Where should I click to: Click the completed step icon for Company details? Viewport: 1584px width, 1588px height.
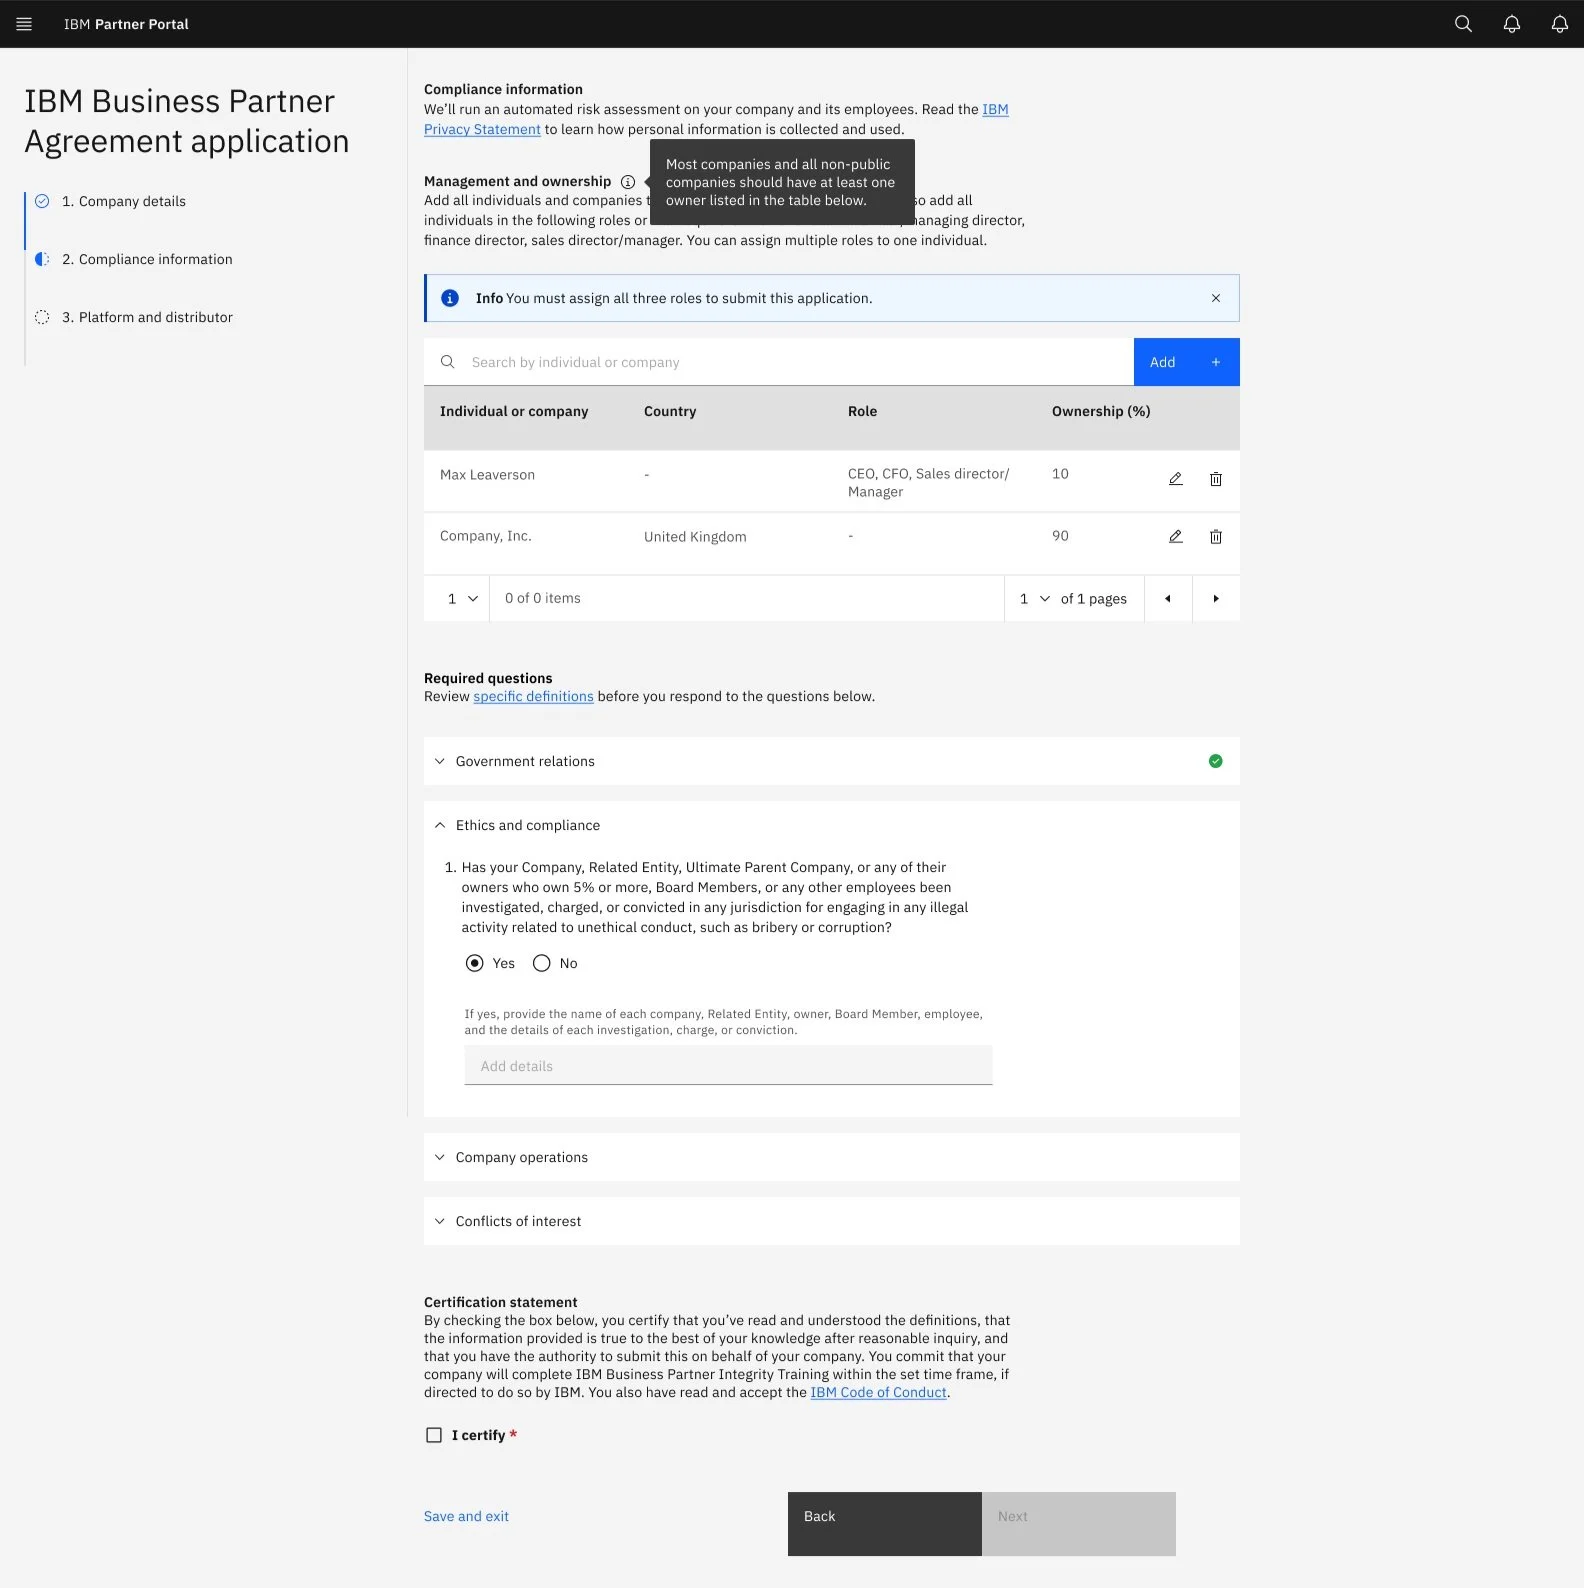[42, 201]
